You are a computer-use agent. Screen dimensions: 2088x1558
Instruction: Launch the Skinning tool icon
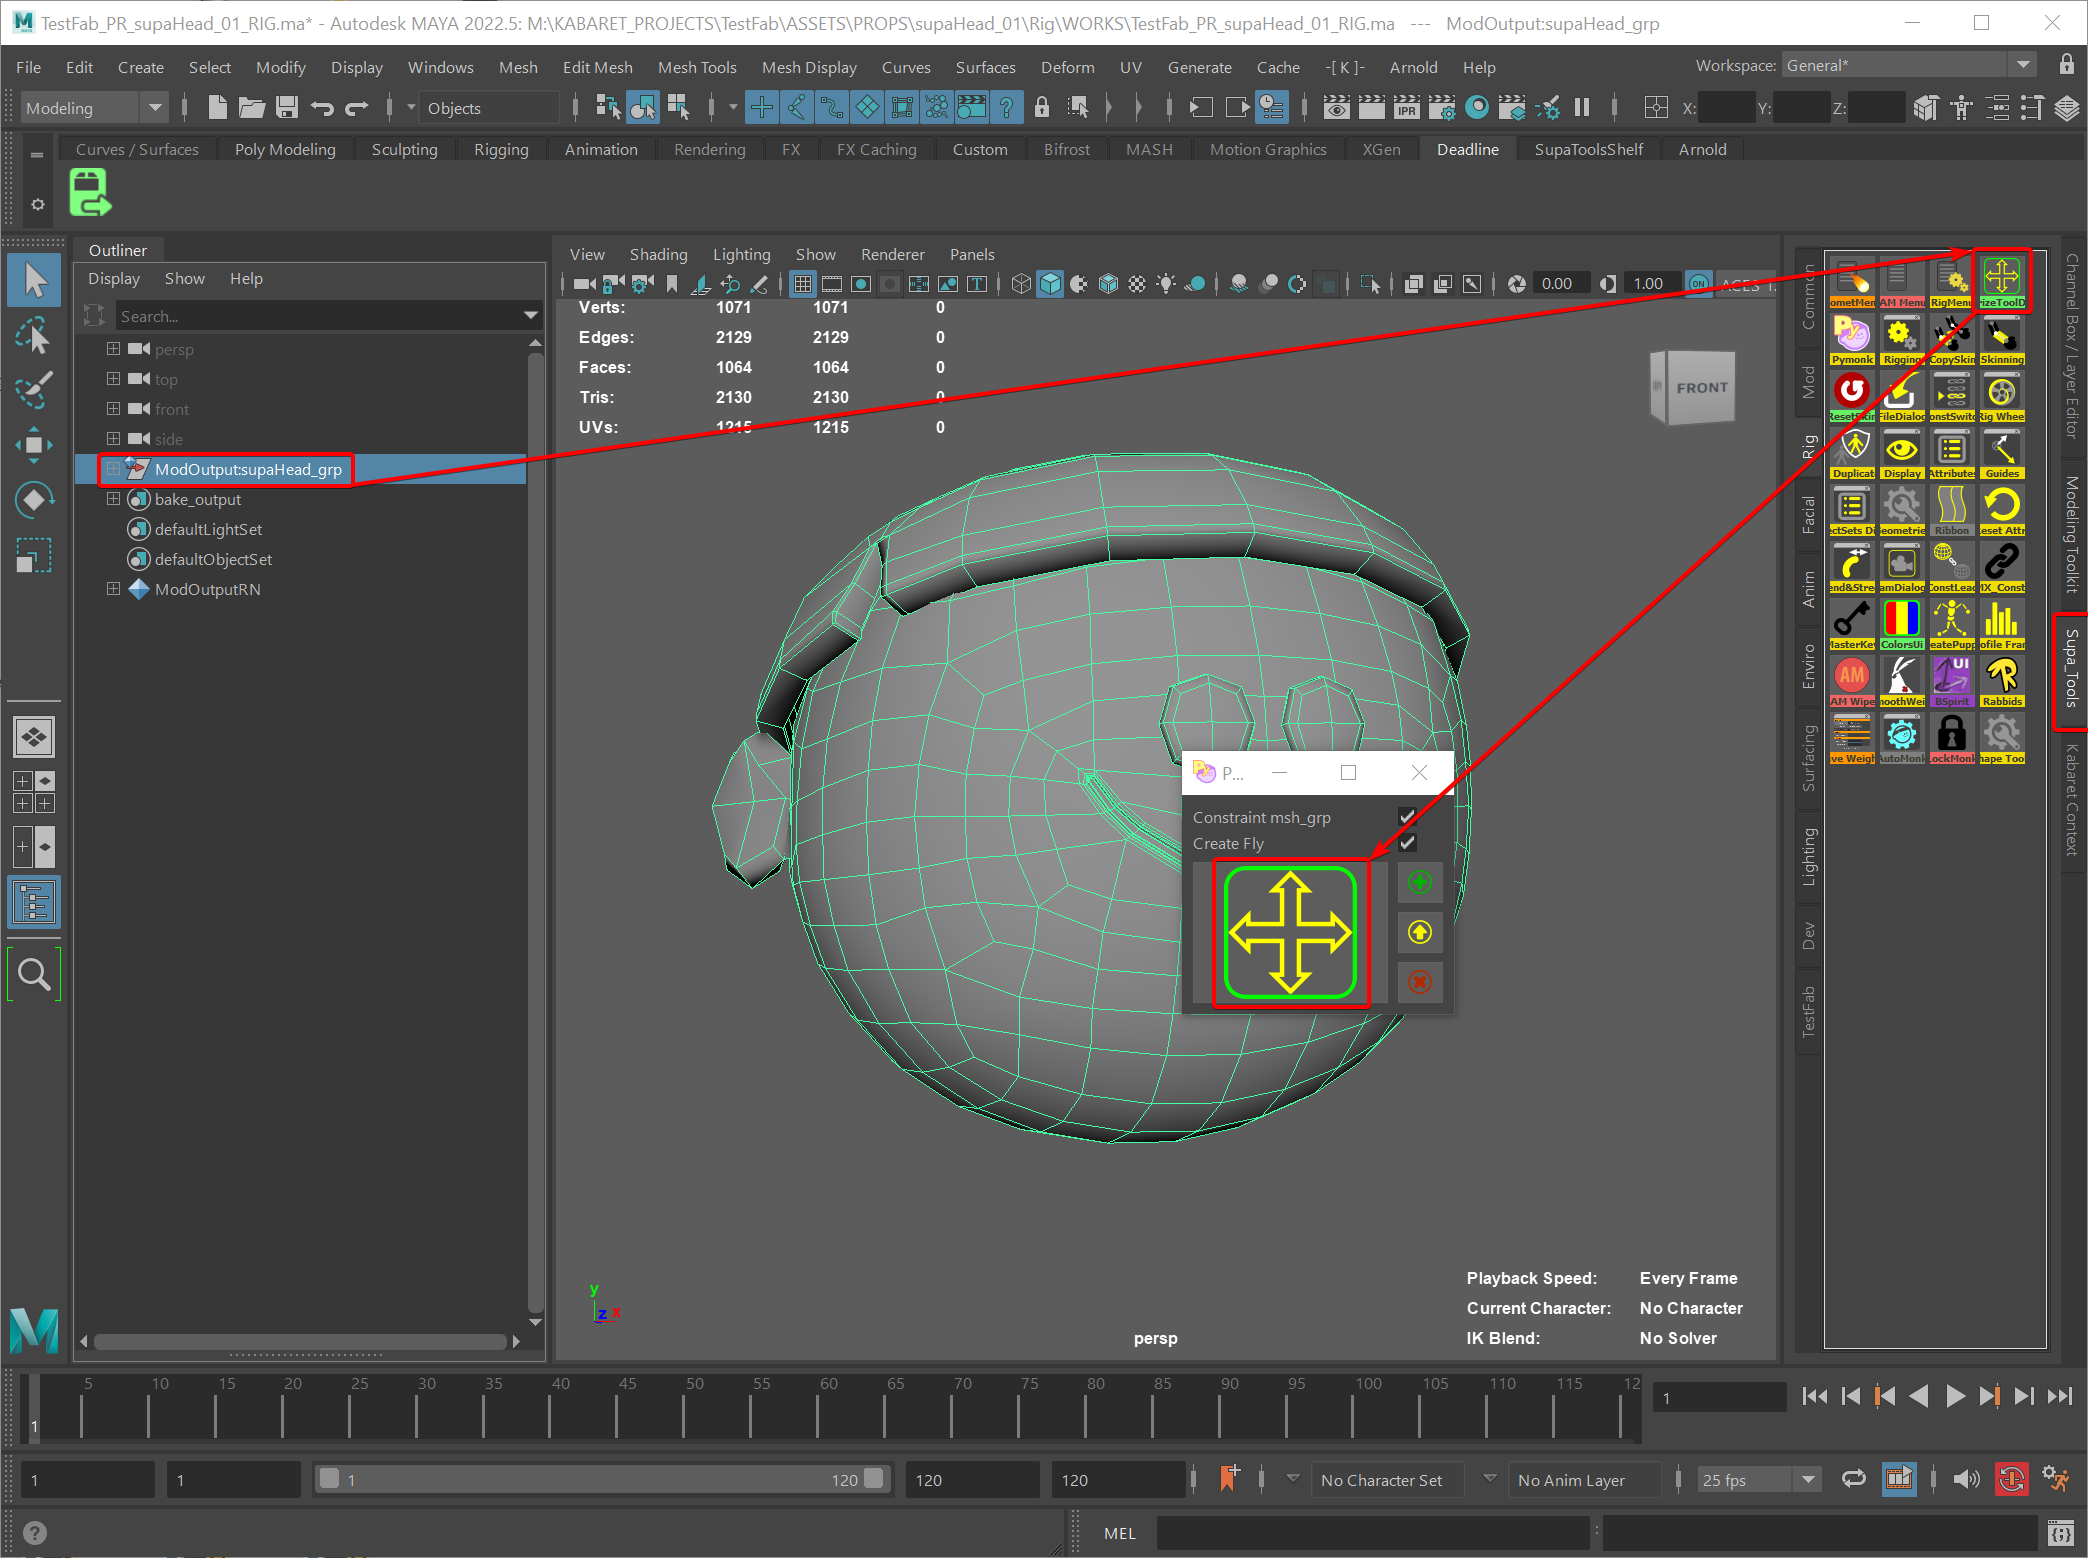click(2001, 338)
